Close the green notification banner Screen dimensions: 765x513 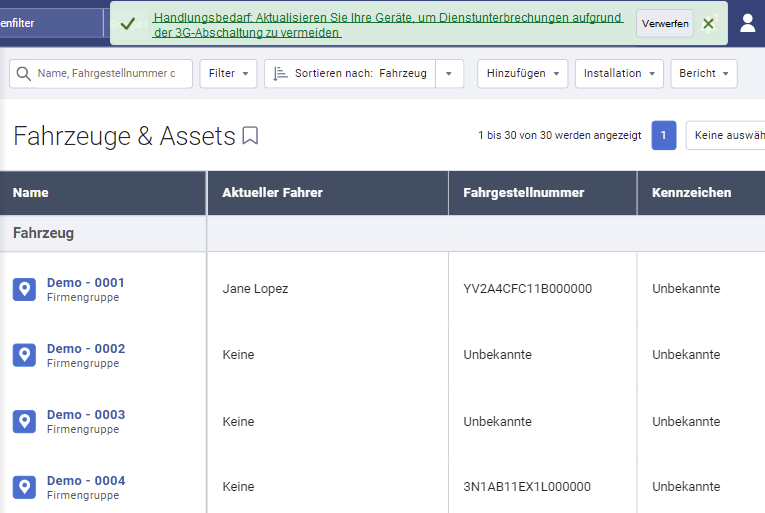[708, 23]
